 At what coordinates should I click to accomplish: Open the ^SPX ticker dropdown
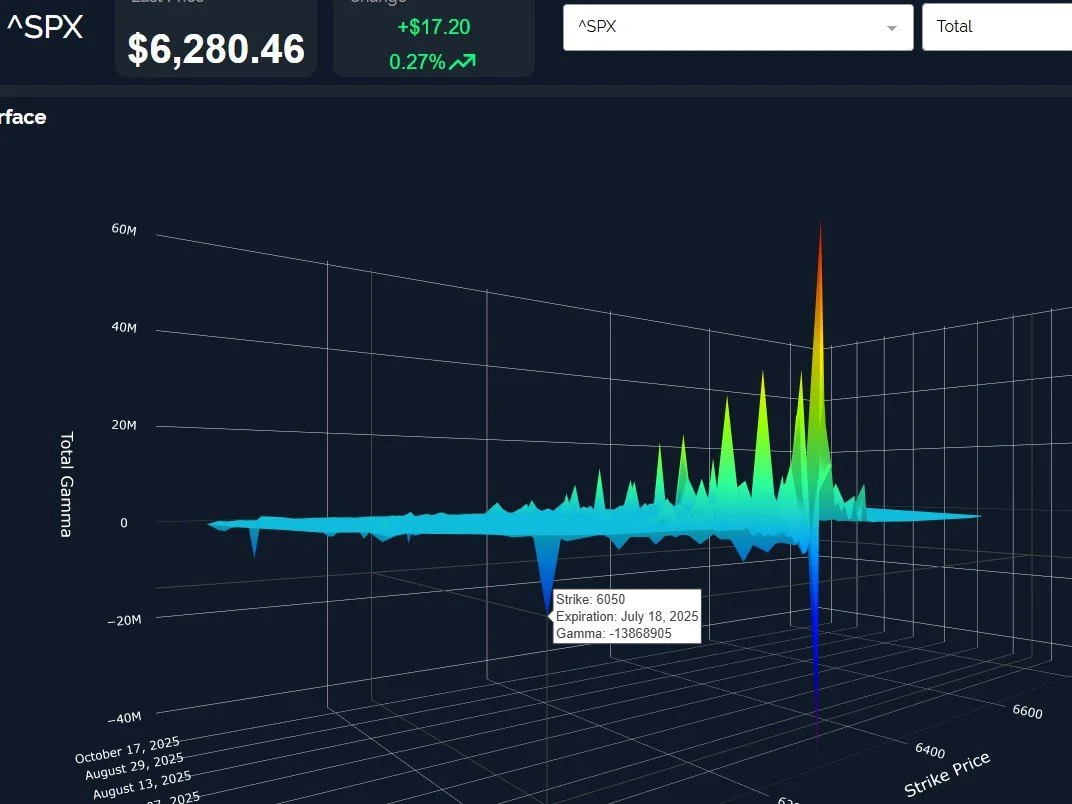click(738, 27)
